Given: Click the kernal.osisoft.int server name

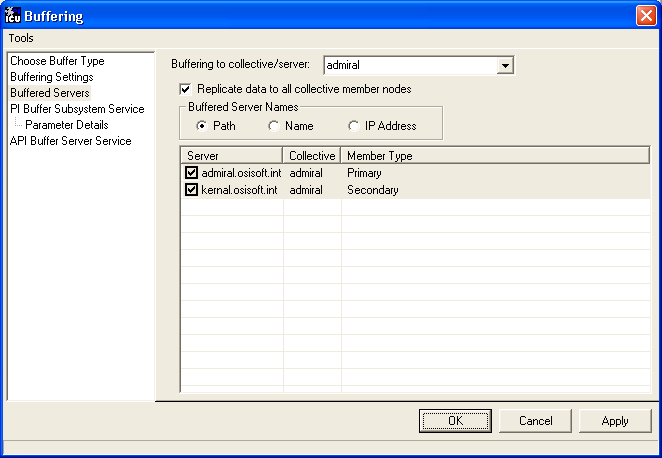Looking at the screenshot, I should tap(239, 190).
